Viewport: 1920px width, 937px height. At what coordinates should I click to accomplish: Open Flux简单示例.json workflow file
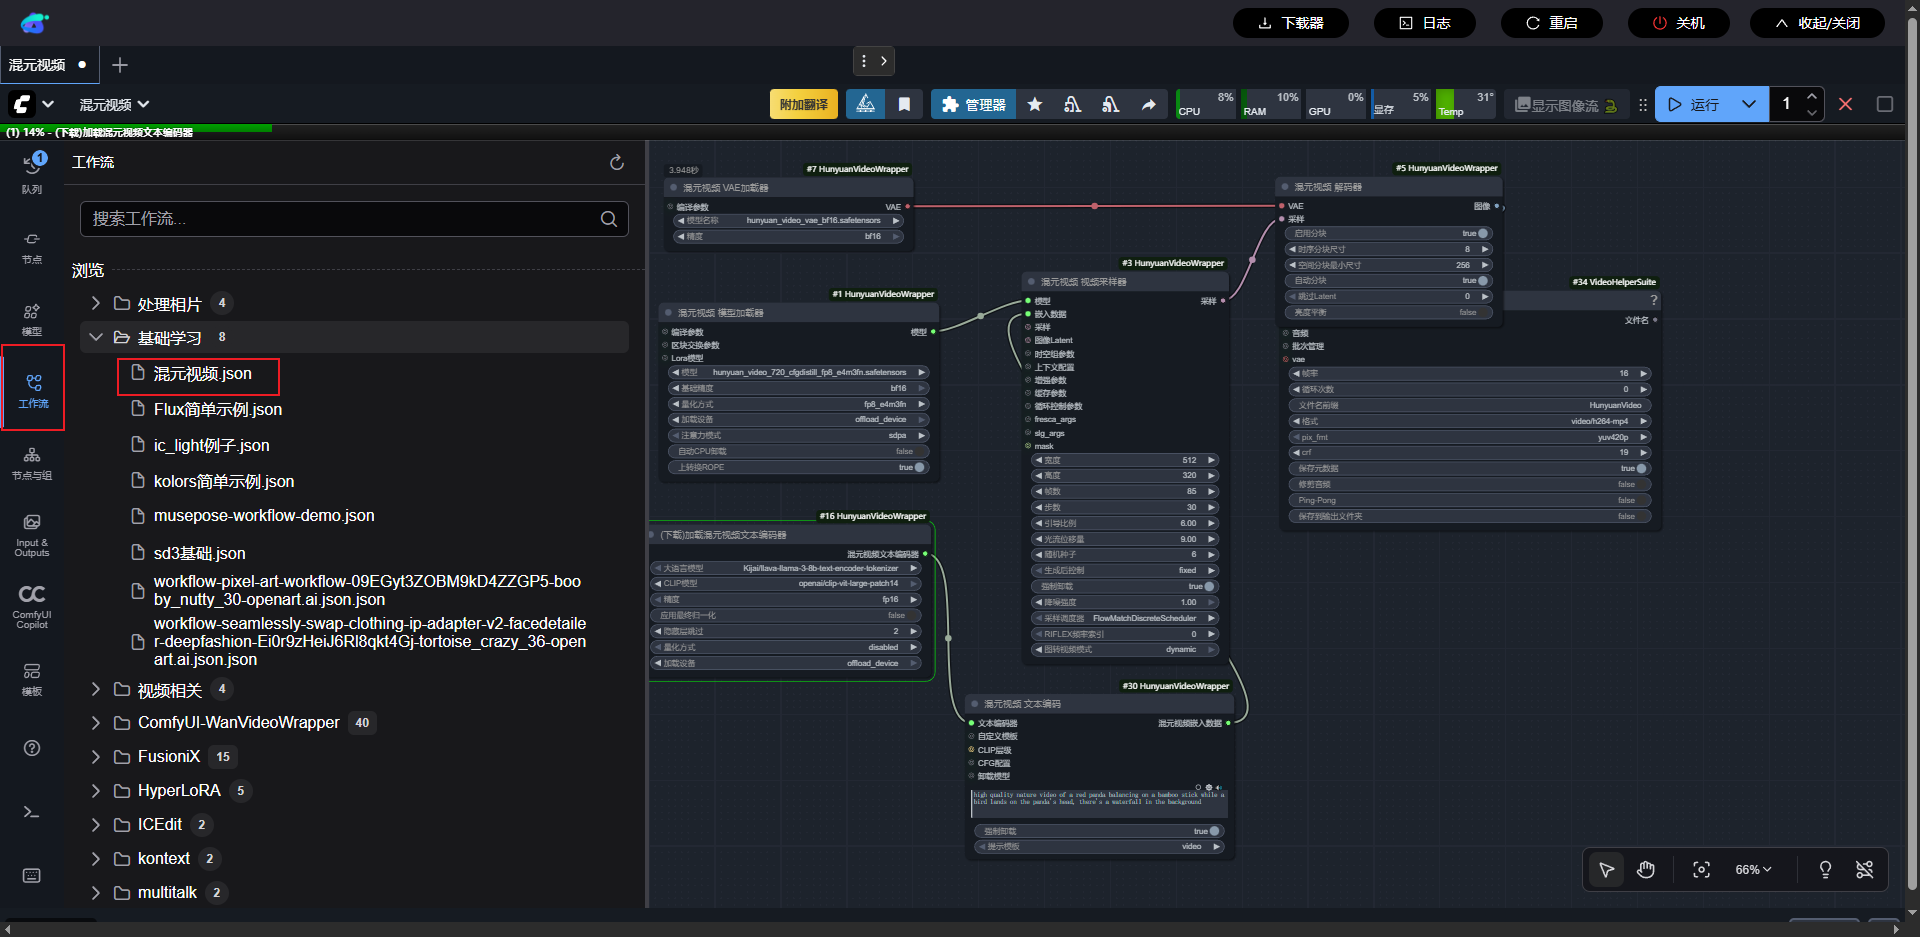pyautogui.click(x=218, y=410)
